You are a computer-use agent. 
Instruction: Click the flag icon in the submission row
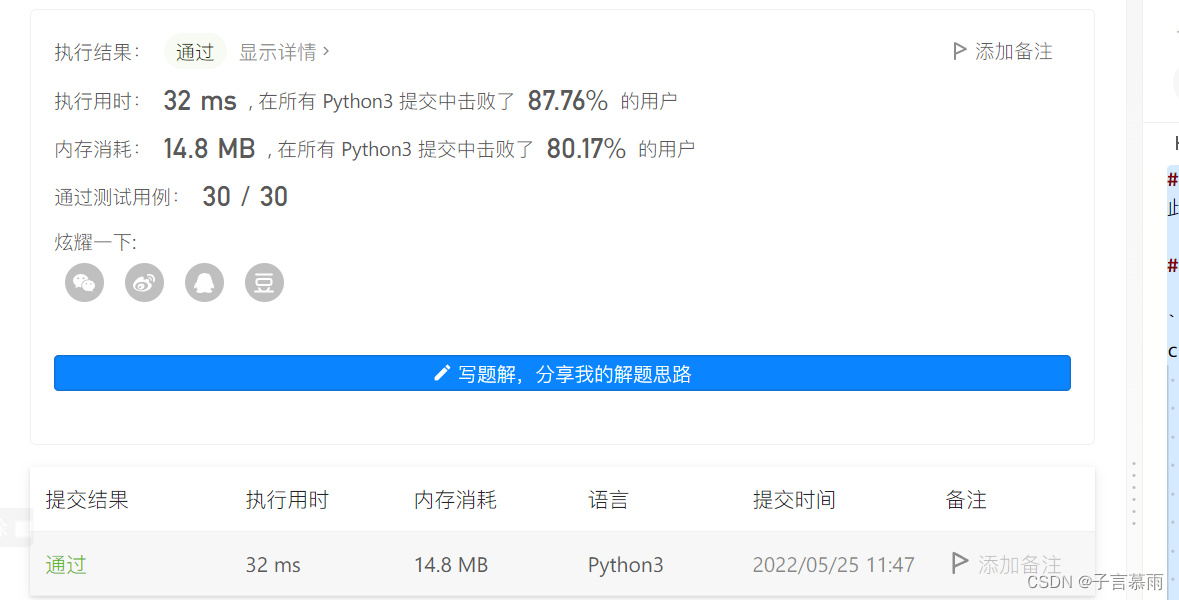960,564
